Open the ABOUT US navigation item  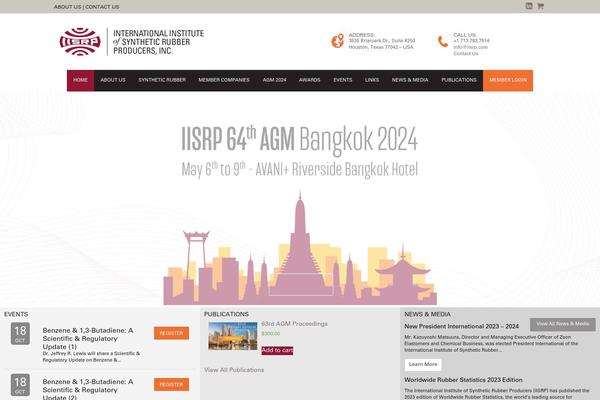pos(113,80)
